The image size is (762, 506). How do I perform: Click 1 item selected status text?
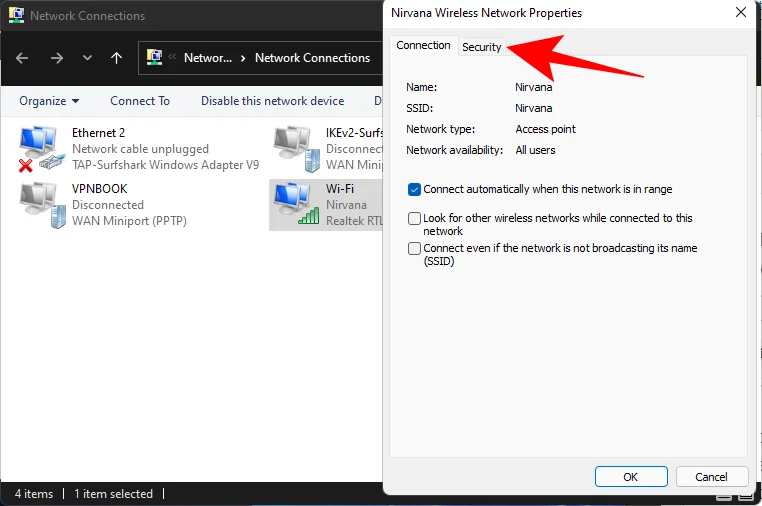[113, 494]
